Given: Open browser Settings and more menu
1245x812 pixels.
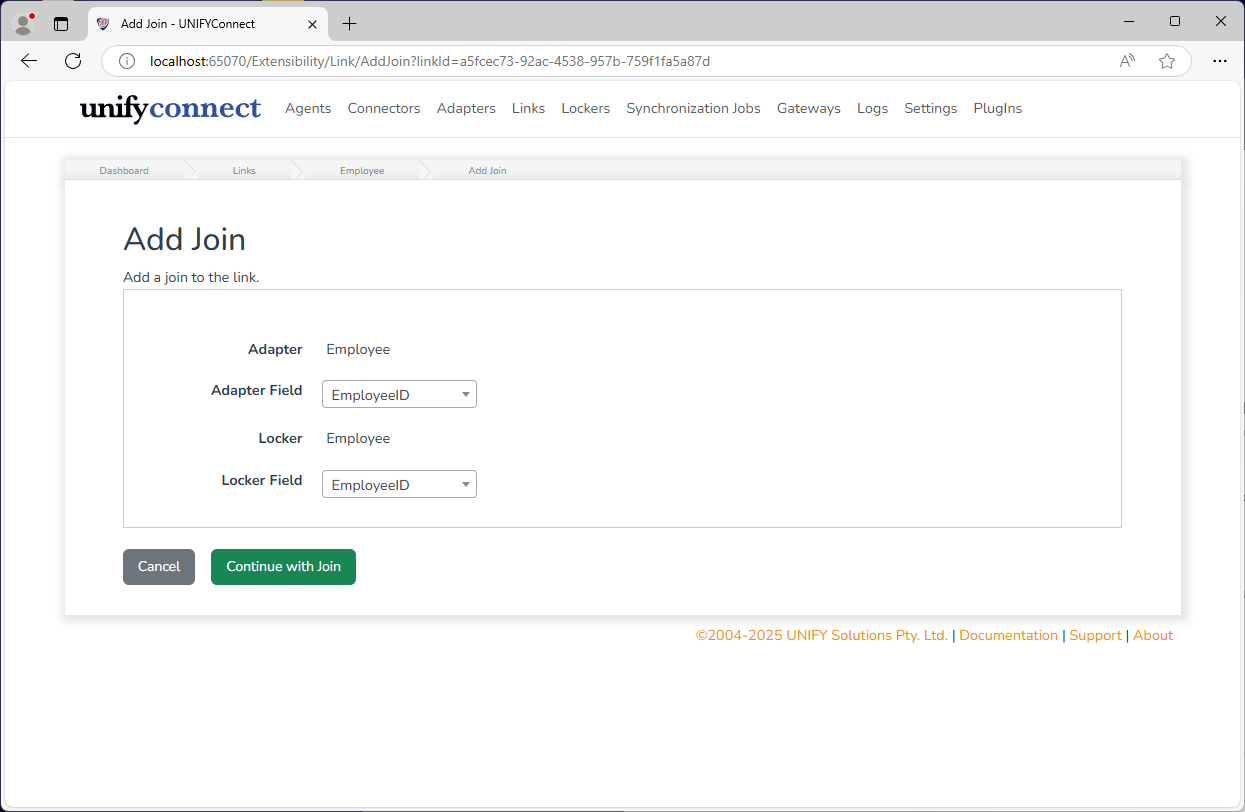Looking at the screenshot, I should [x=1220, y=61].
